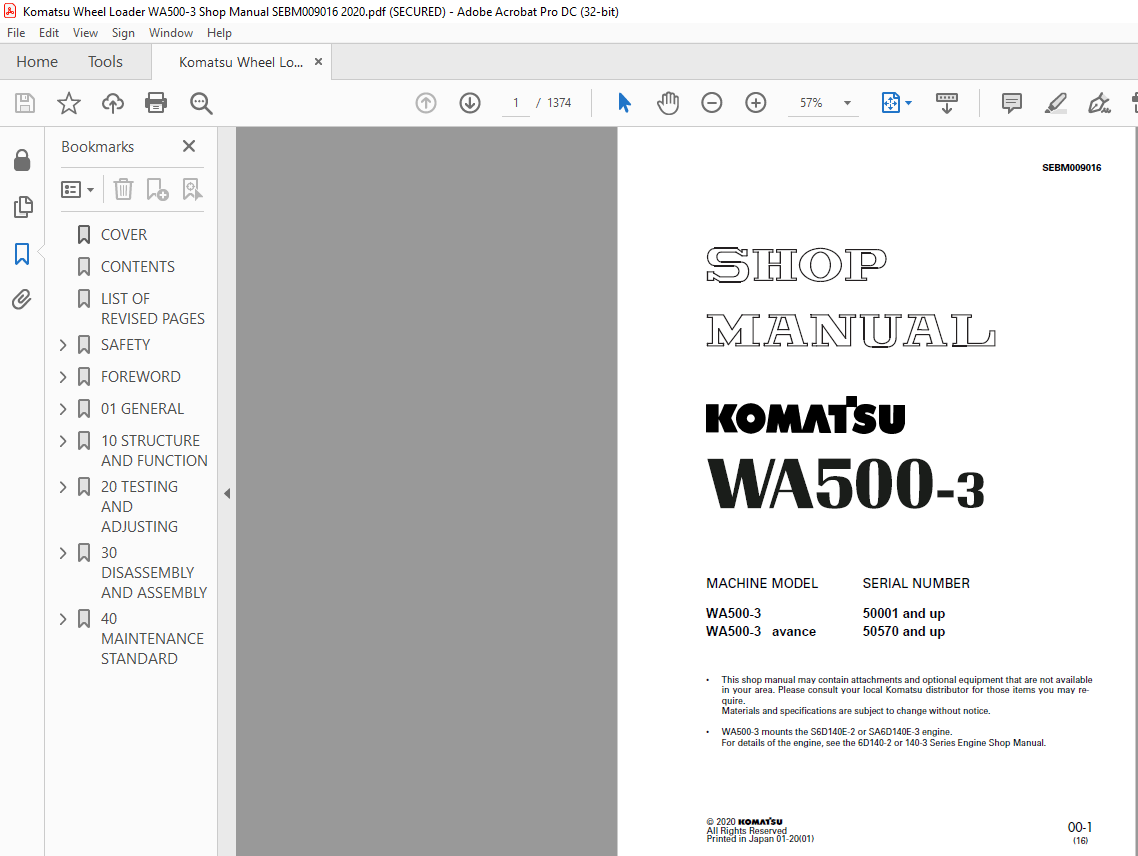The height and width of the screenshot is (856, 1138).
Task: Expand the 01 GENERAL bookmark
Action: pyautogui.click(x=63, y=409)
